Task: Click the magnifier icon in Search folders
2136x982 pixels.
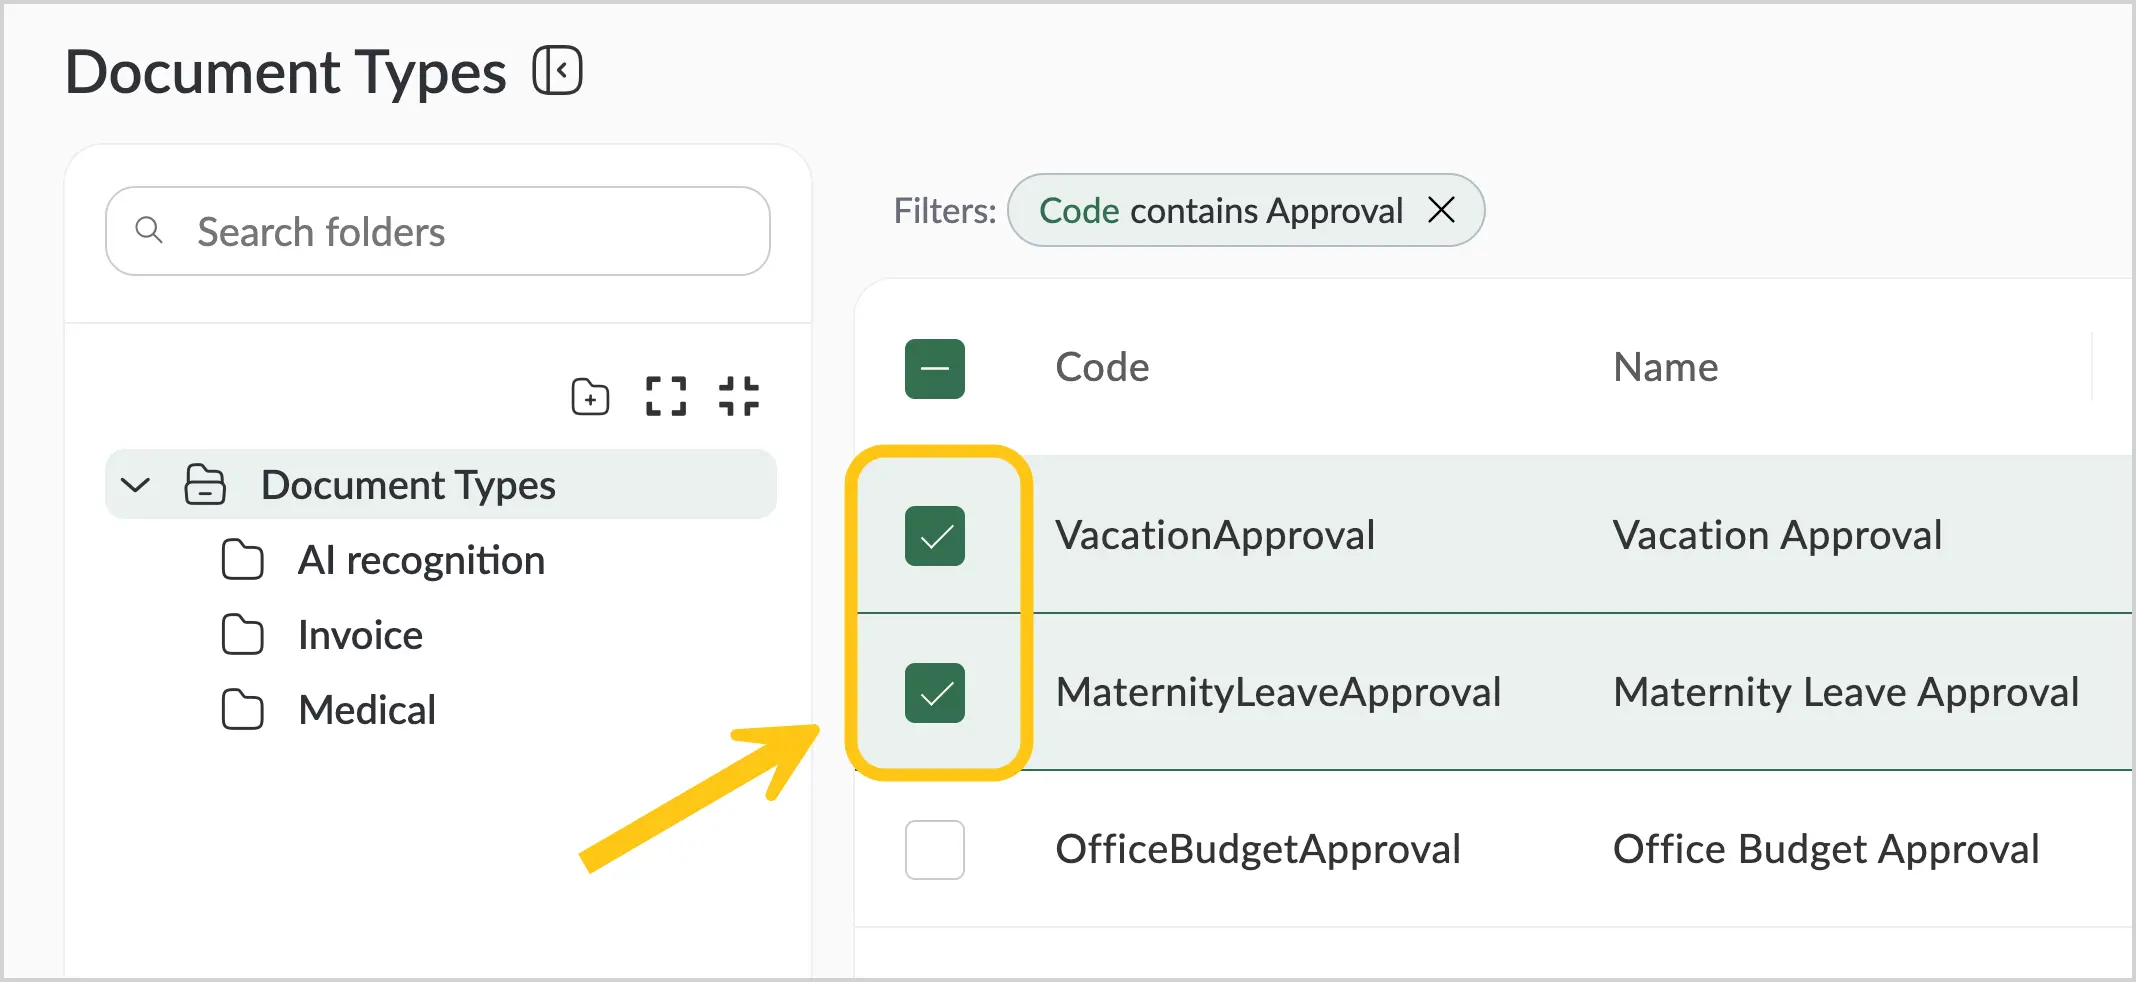Action: [149, 230]
